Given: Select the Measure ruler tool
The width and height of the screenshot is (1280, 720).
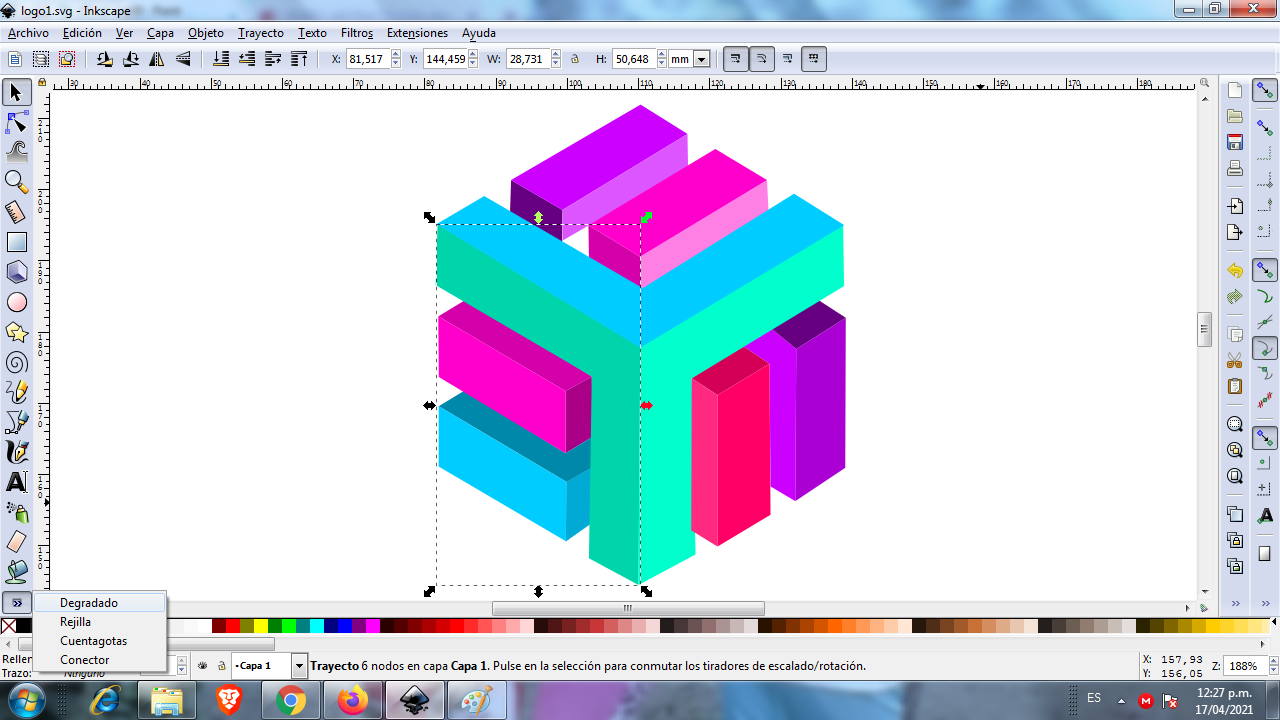Looking at the screenshot, I should (x=16, y=212).
